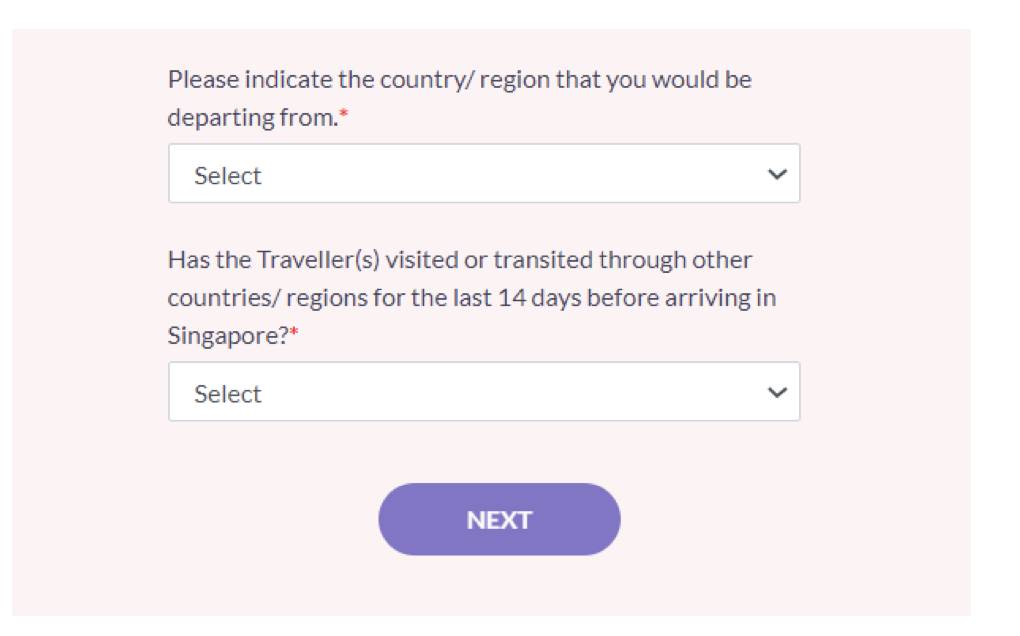The width and height of the screenshot is (1020, 636).
Task: Click the word "Traveller(s)" in the question
Action: tap(318, 260)
